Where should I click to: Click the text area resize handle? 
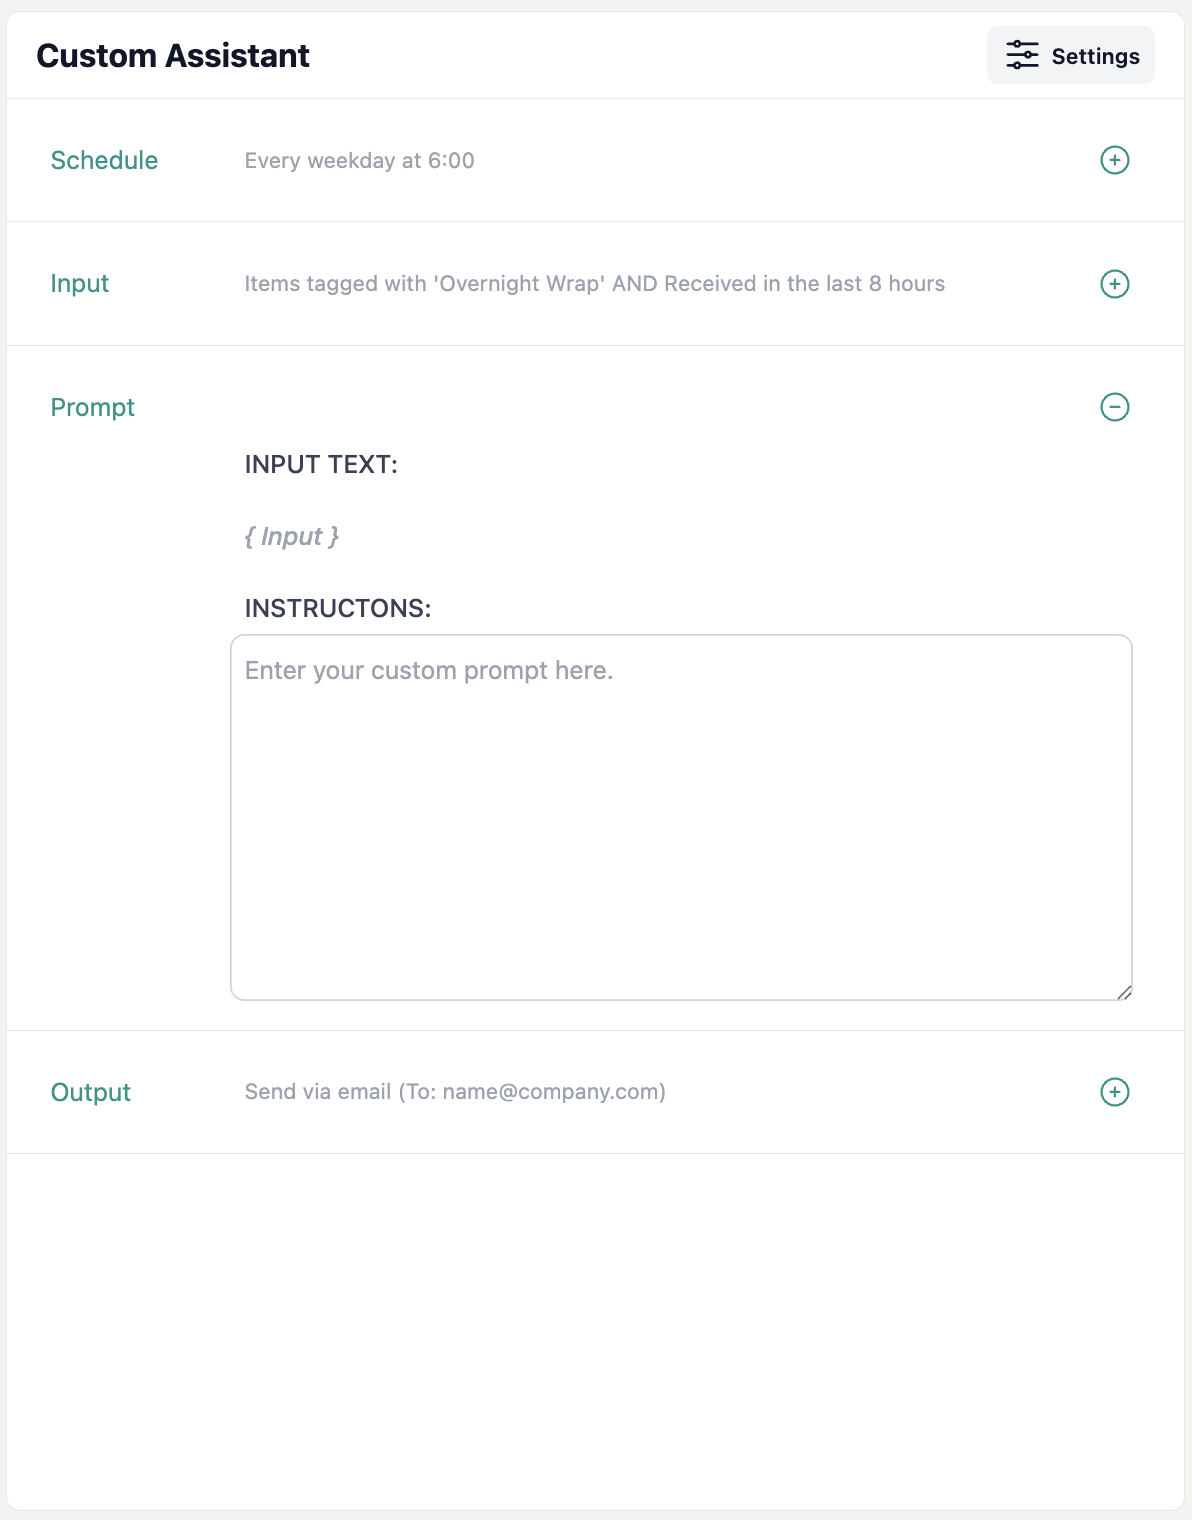pos(1124,992)
